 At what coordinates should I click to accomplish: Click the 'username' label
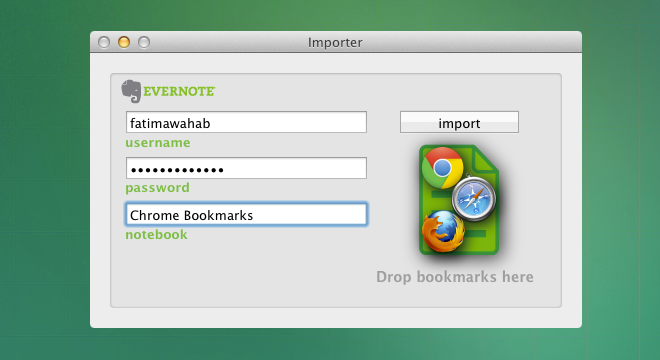point(158,143)
